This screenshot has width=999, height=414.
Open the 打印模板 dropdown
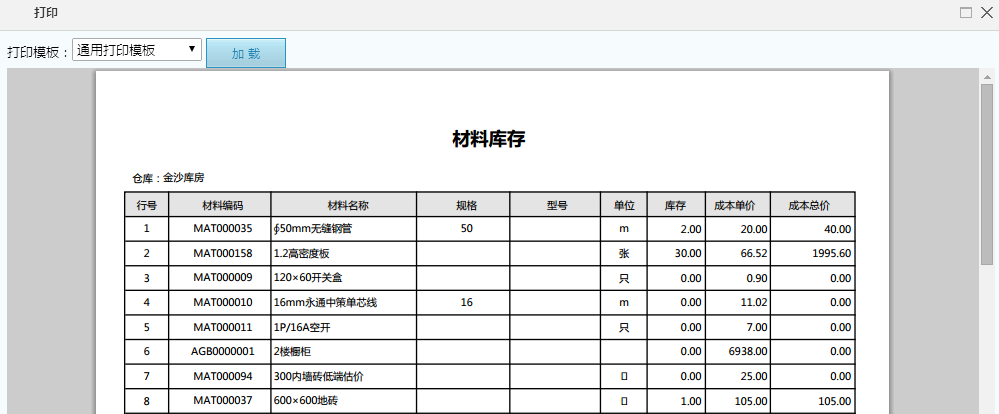point(138,50)
